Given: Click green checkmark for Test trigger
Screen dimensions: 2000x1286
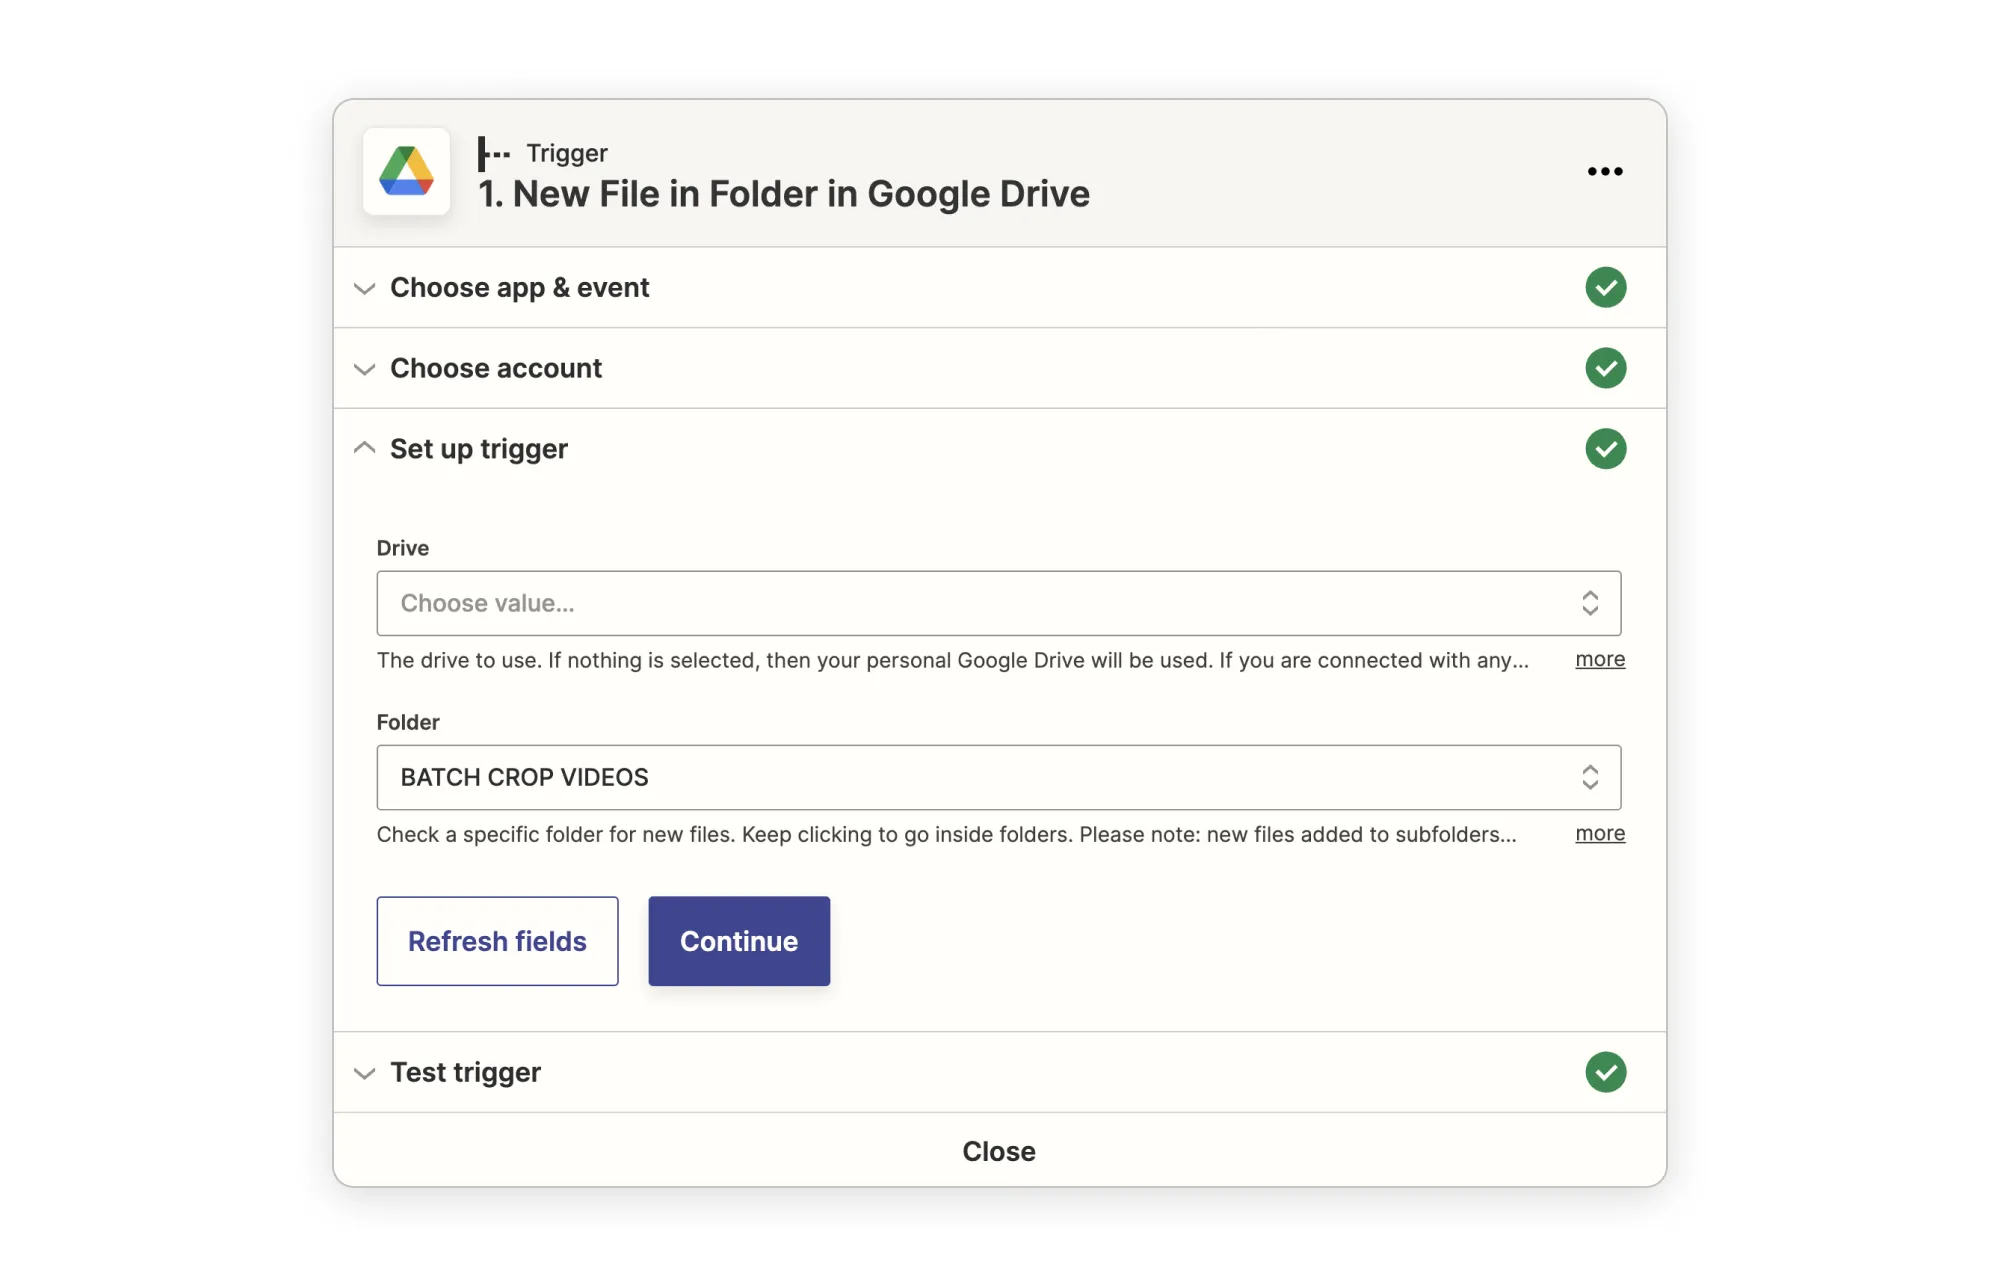Looking at the screenshot, I should [x=1605, y=1072].
